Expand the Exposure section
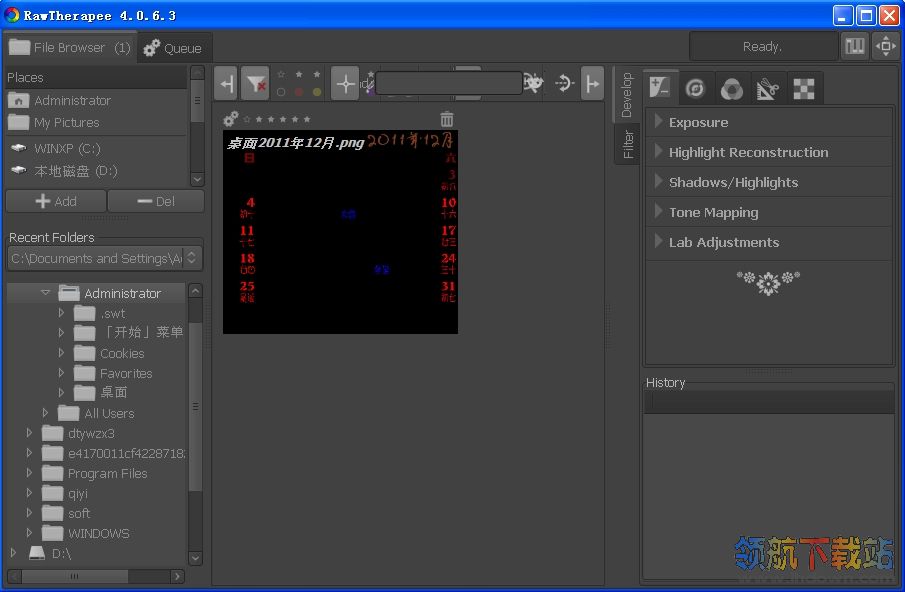Image resolution: width=905 pixels, height=592 pixels. (x=698, y=122)
